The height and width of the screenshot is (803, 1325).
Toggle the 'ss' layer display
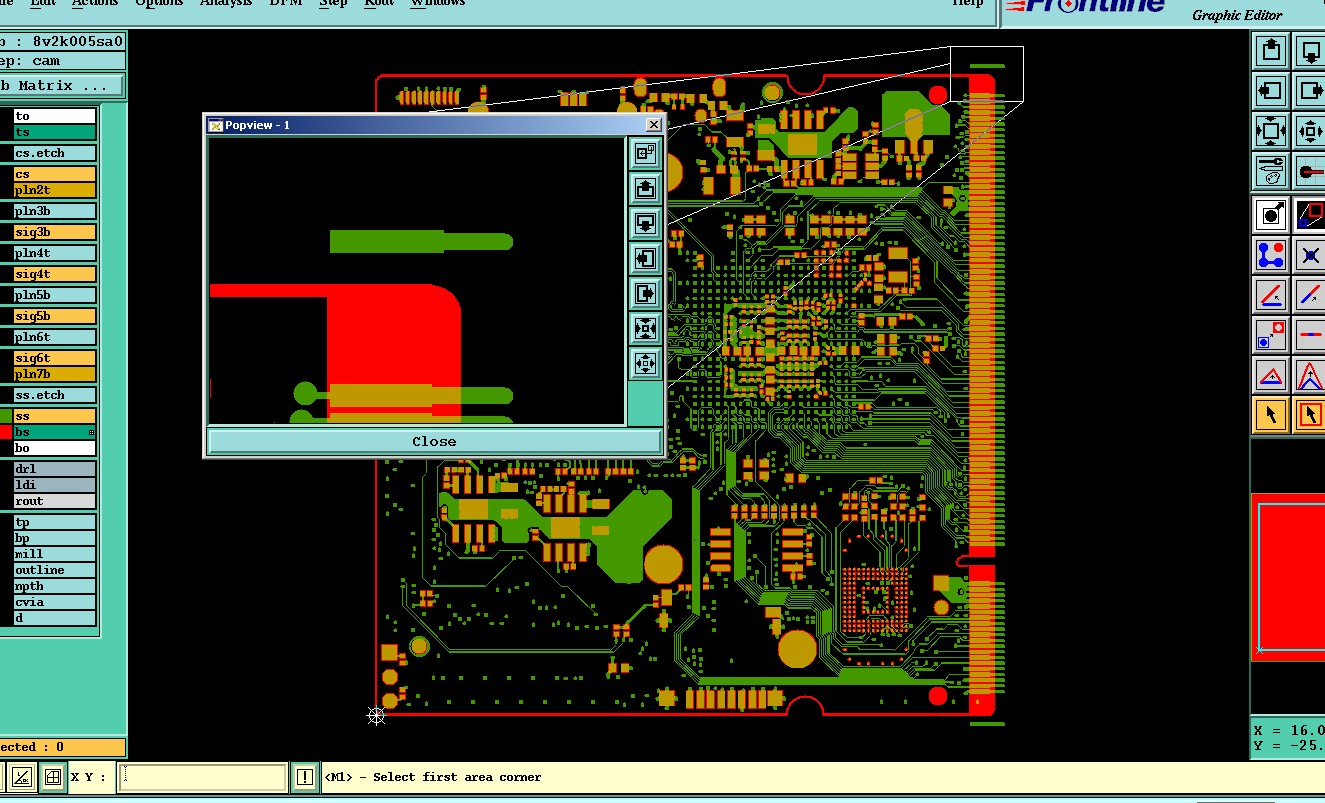point(54,416)
